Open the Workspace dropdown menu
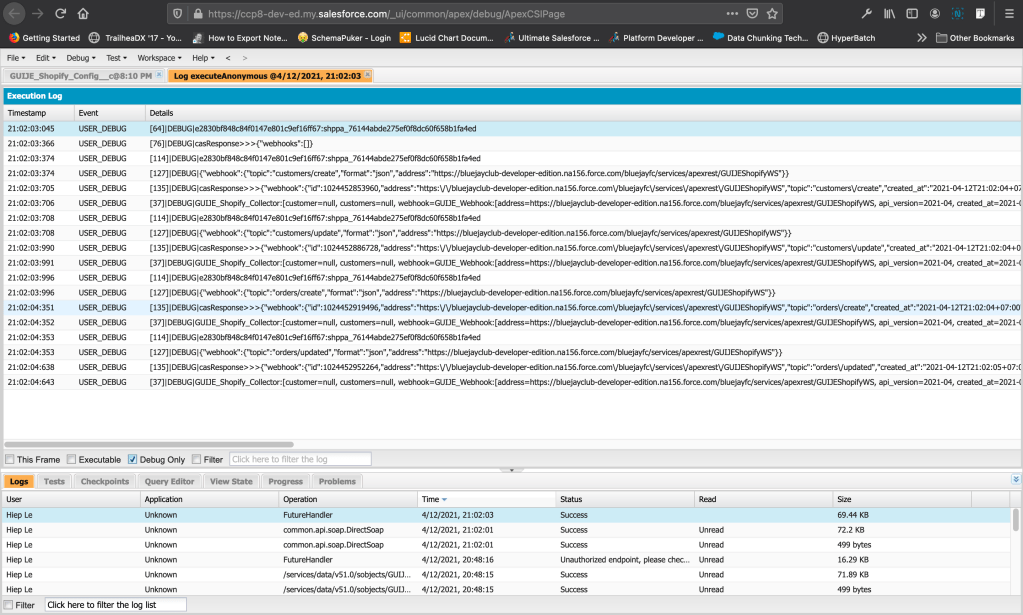This screenshot has width=1023, height=615. (159, 58)
